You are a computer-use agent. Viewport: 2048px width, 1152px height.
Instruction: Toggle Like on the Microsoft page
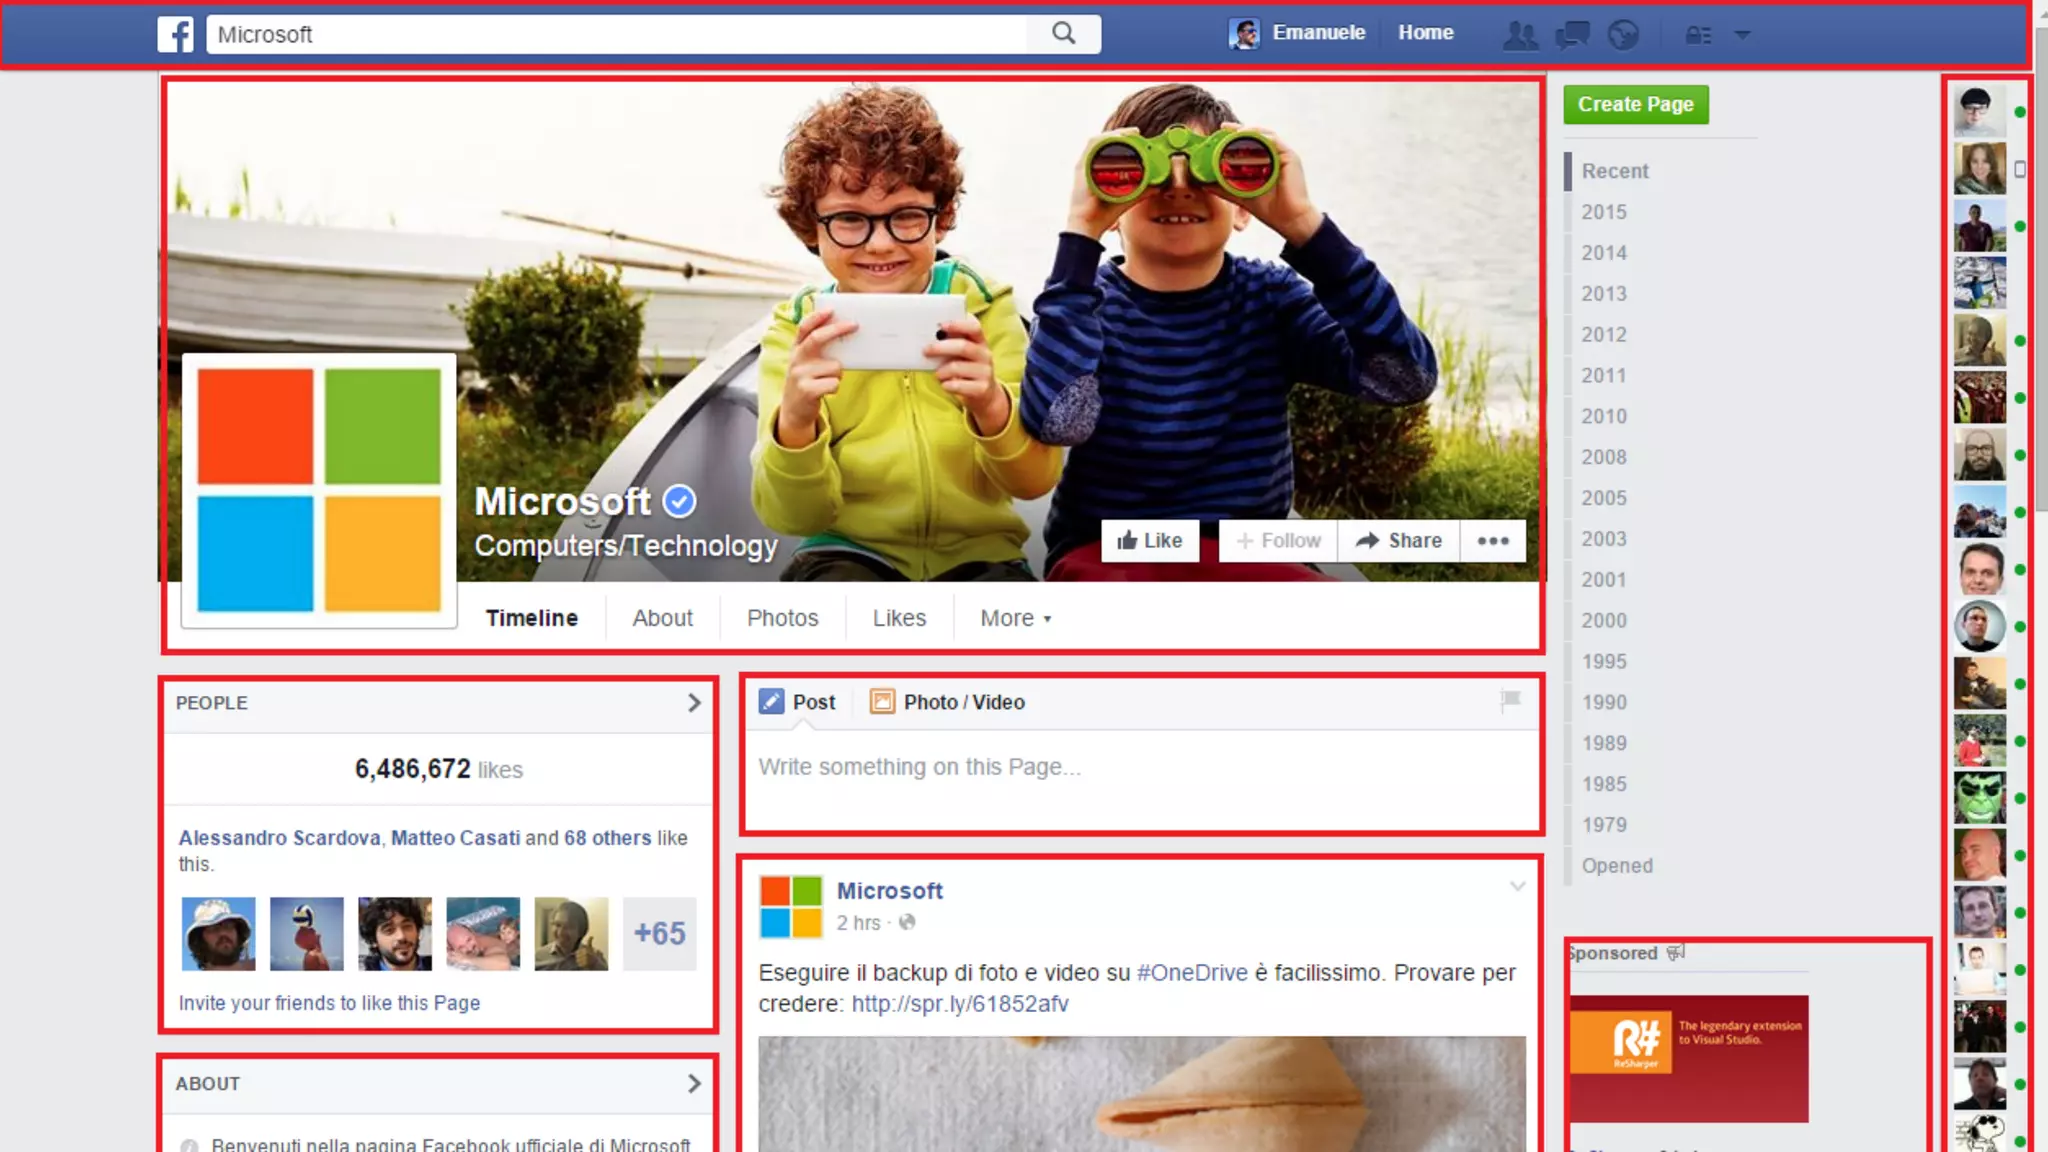tap(1150, 541)
